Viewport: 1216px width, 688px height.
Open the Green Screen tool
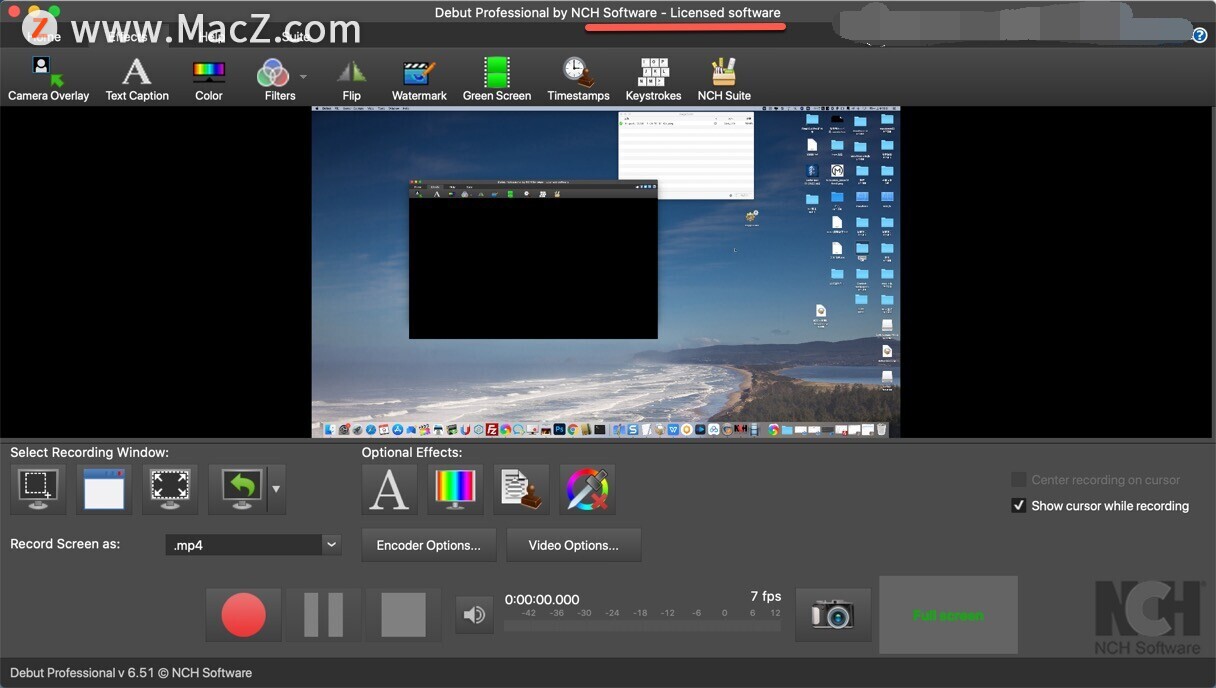[497, 79]
